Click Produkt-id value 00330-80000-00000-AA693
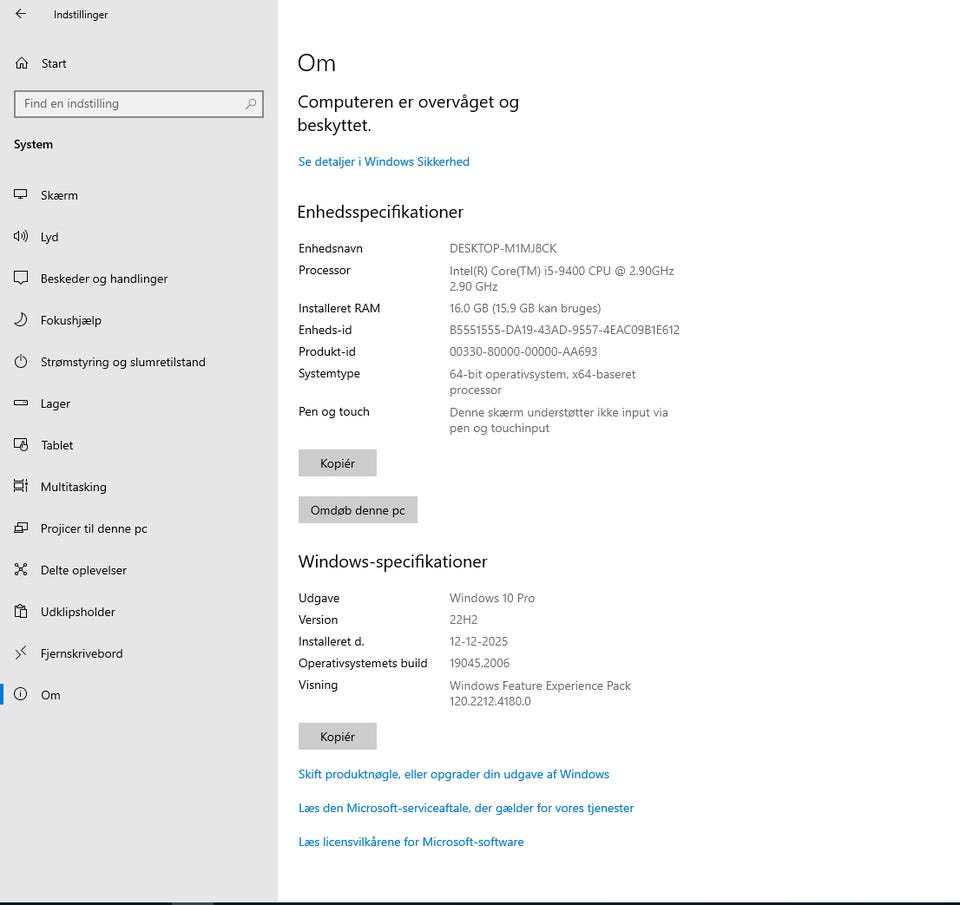960x905 pixels. (x=523, y=351)
